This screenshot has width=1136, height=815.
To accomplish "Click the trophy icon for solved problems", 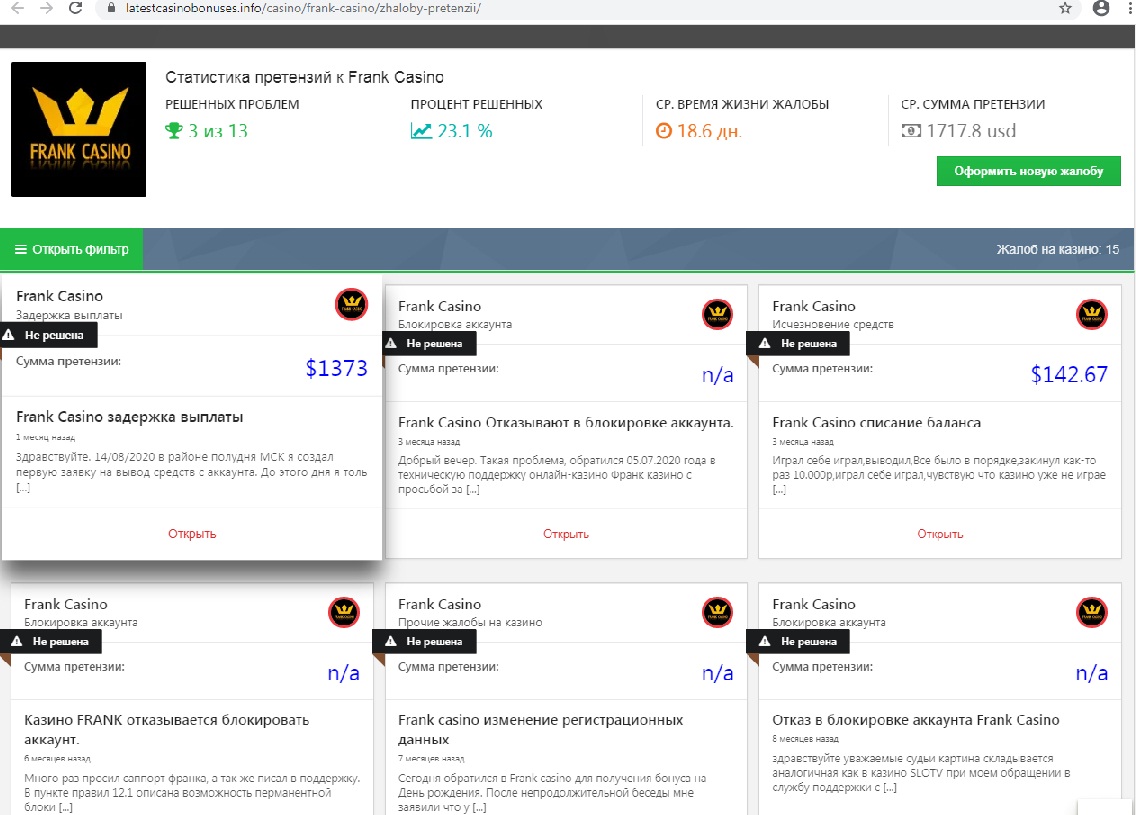I will coord(173,131).
